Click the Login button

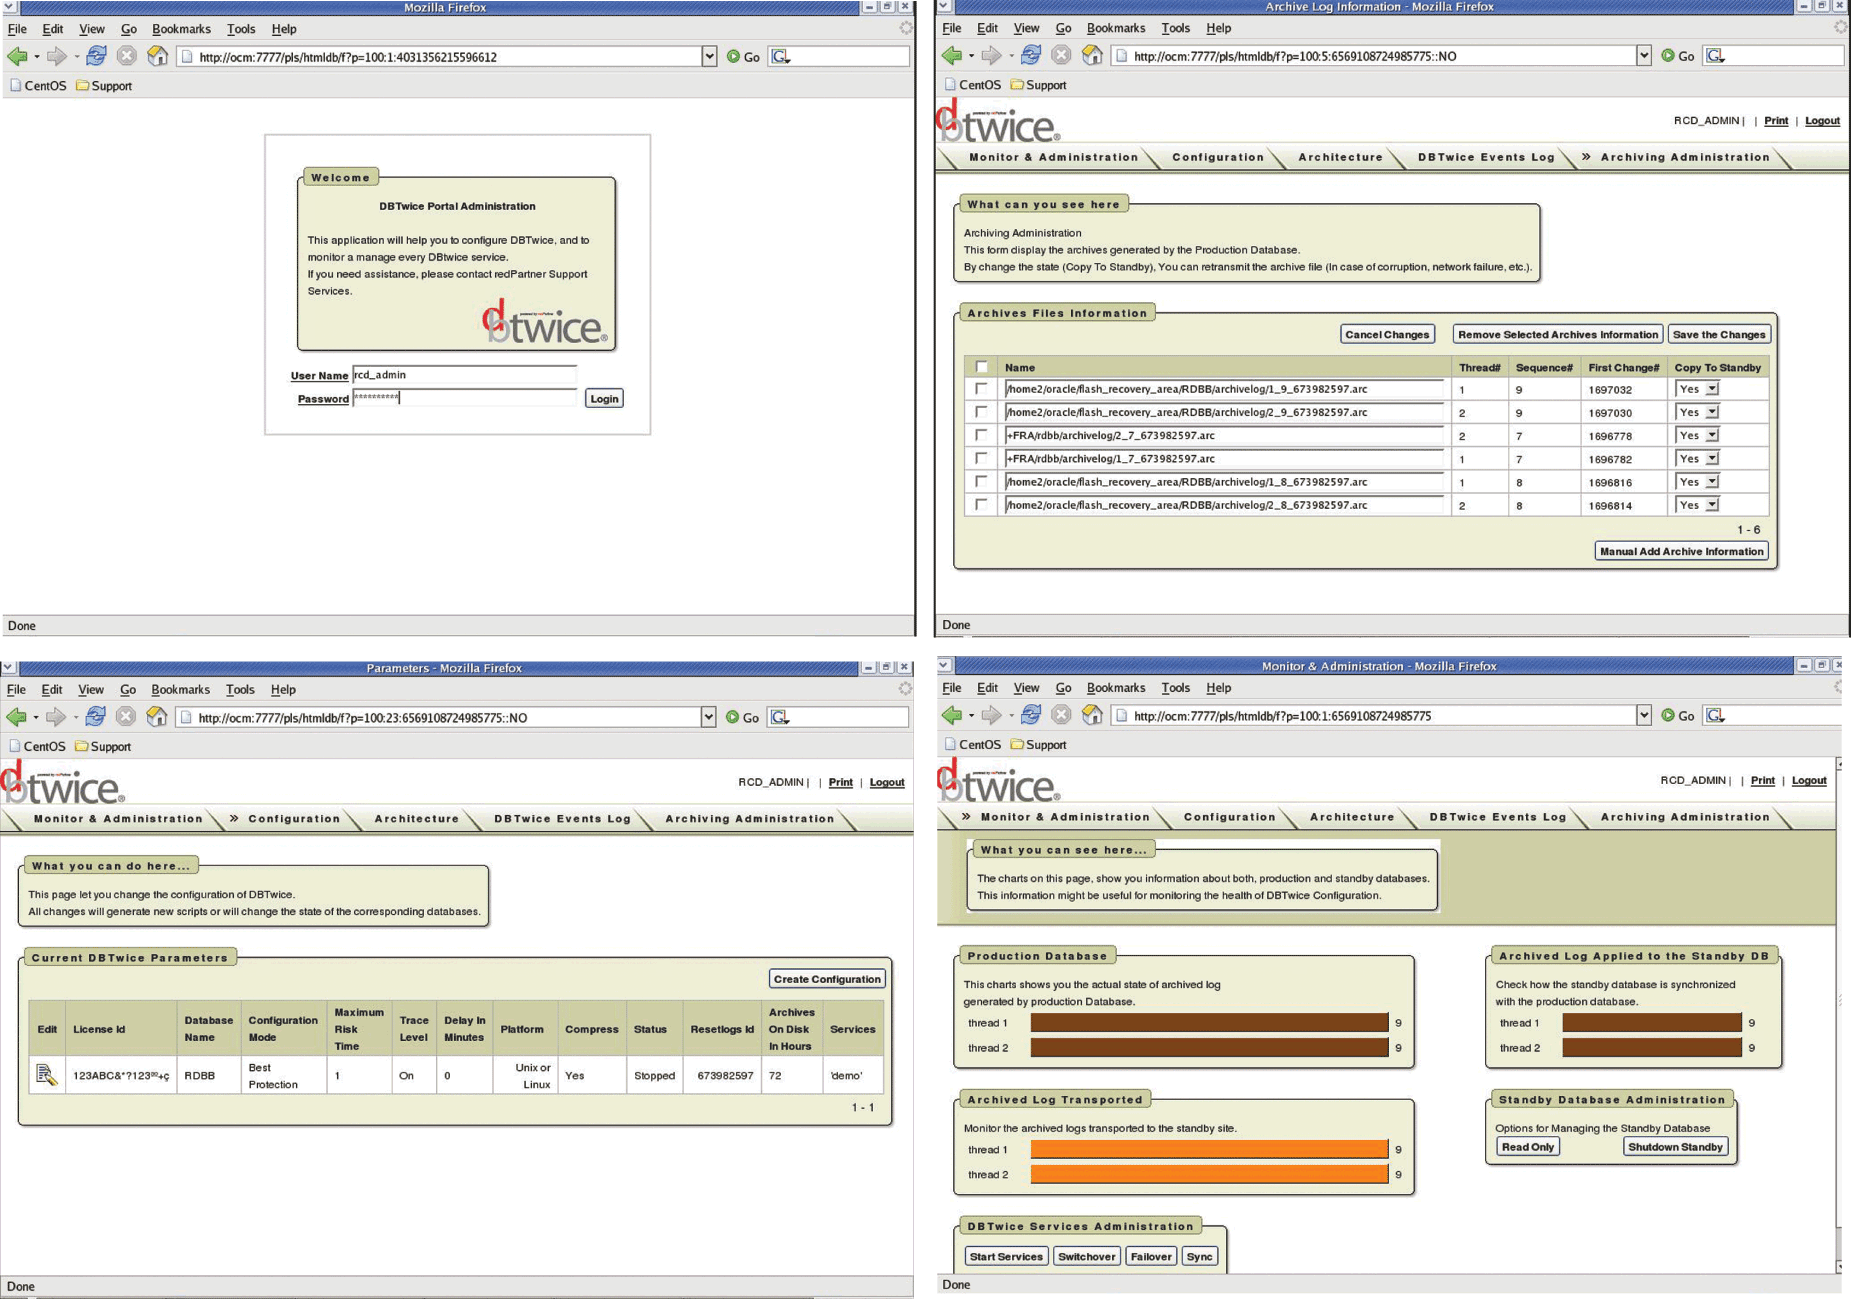[x=603, y=398]
